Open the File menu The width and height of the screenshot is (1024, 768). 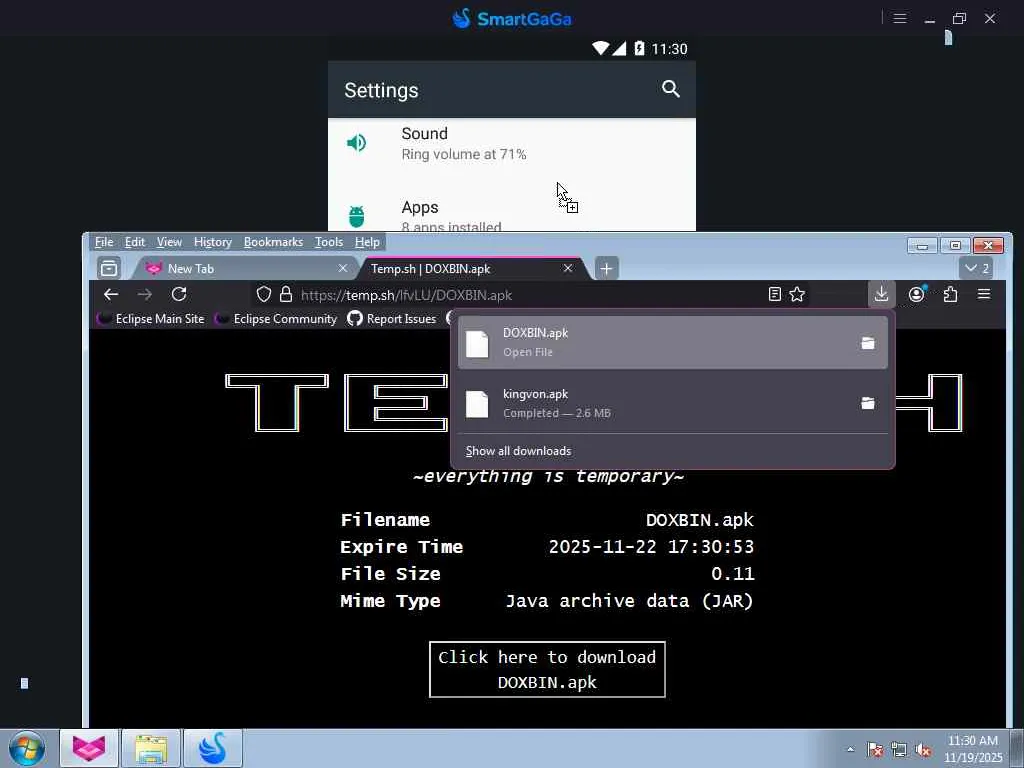104,242
